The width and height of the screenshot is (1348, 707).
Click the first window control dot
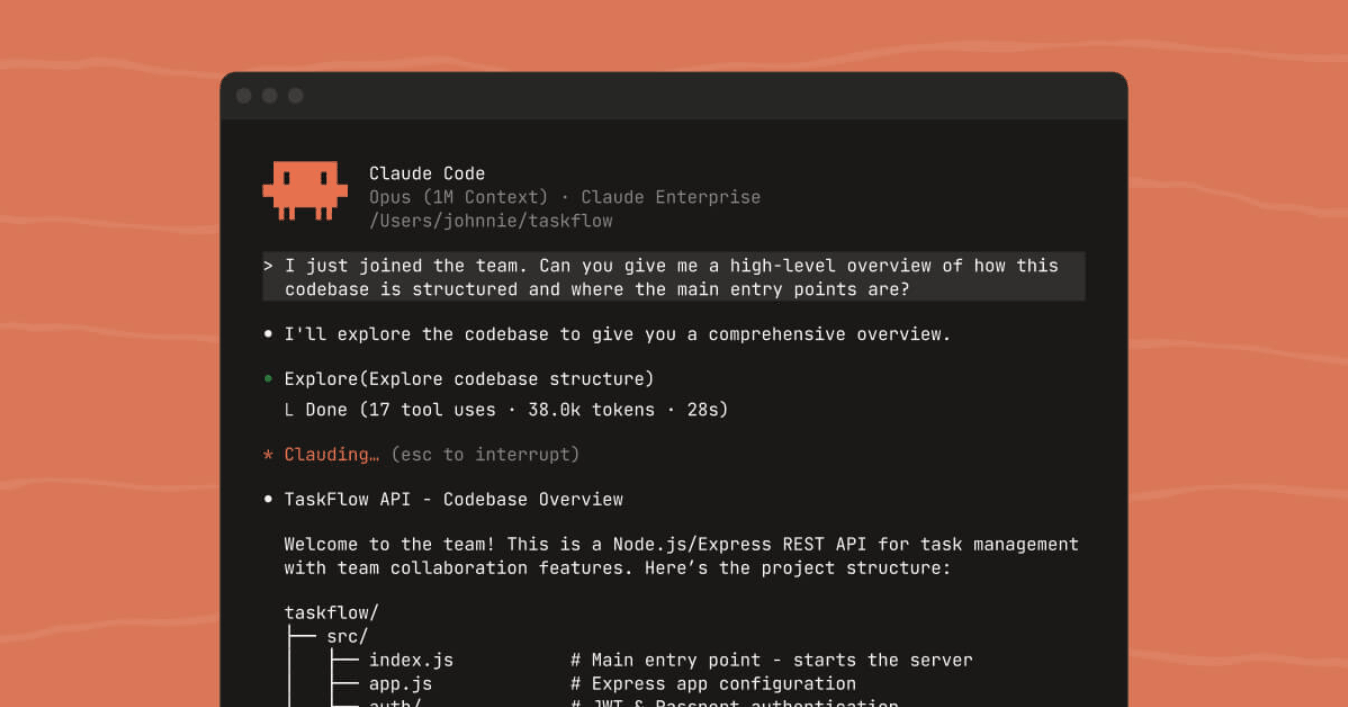click(x=244, y=96)
